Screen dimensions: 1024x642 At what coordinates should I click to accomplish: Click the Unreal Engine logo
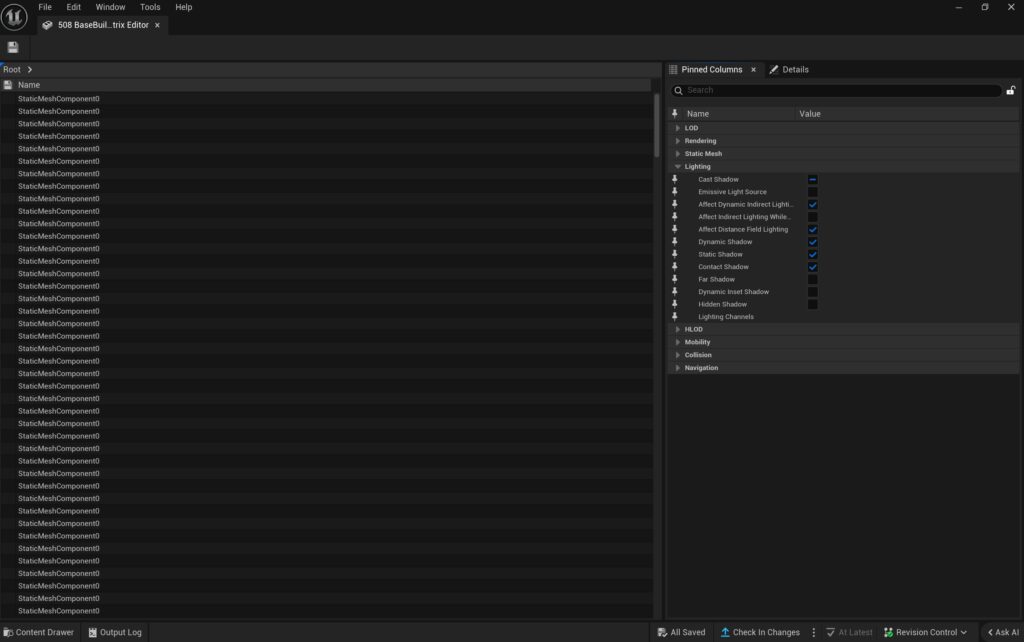[15, 16]
